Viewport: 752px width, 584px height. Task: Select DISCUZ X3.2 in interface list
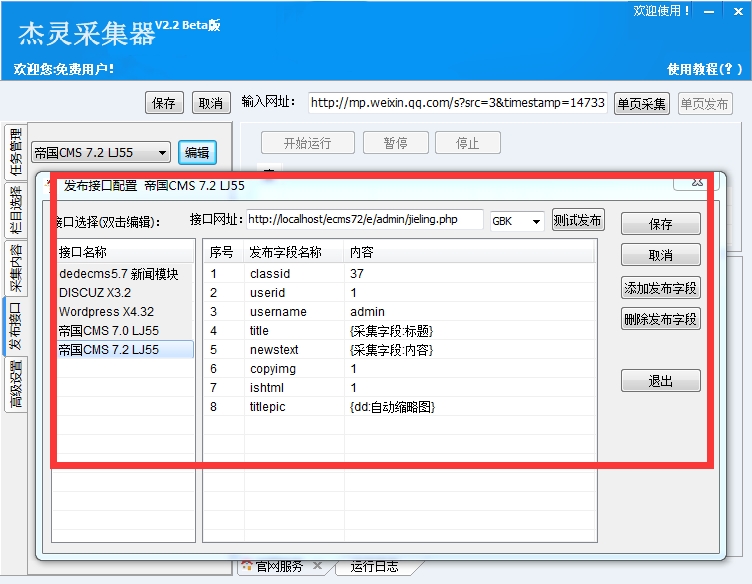(x=125, y=292)
